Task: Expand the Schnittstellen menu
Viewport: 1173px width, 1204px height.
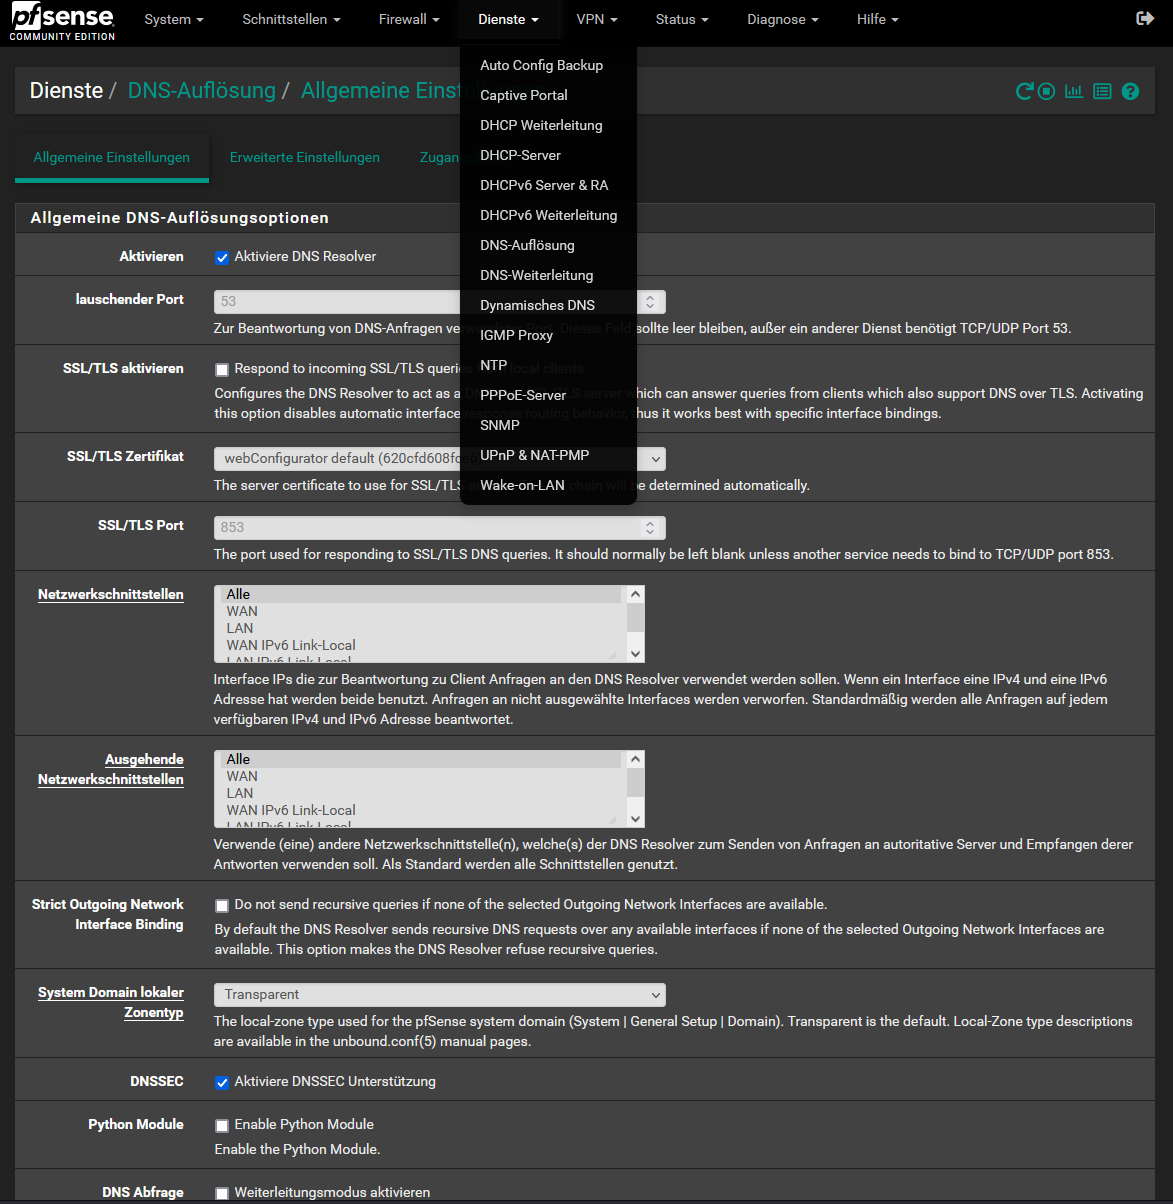Action: click(291, 19)
